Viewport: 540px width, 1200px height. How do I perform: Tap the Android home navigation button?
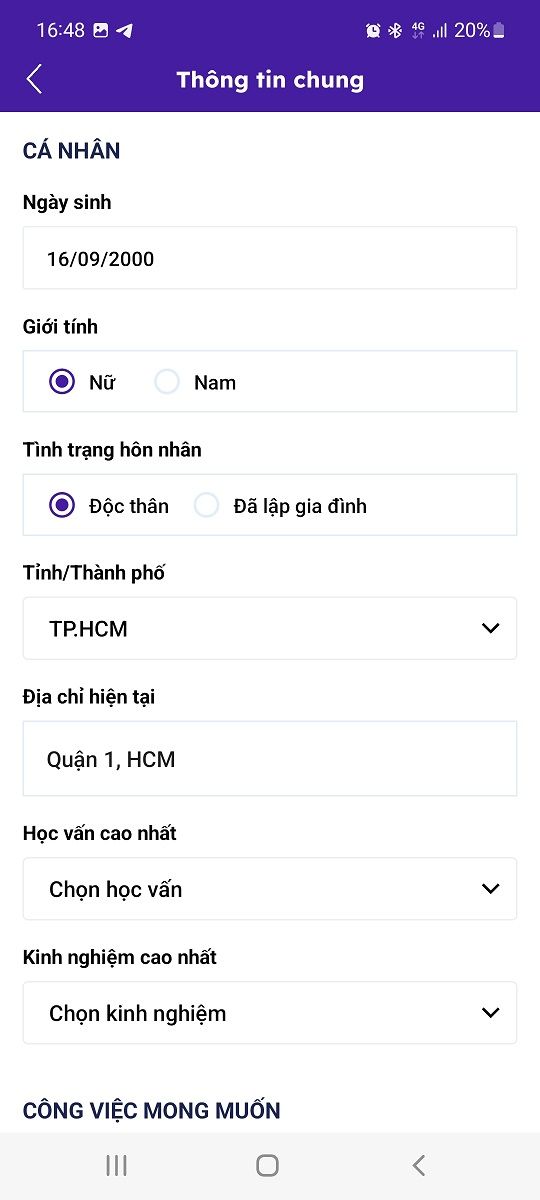tap(267, 1165)
